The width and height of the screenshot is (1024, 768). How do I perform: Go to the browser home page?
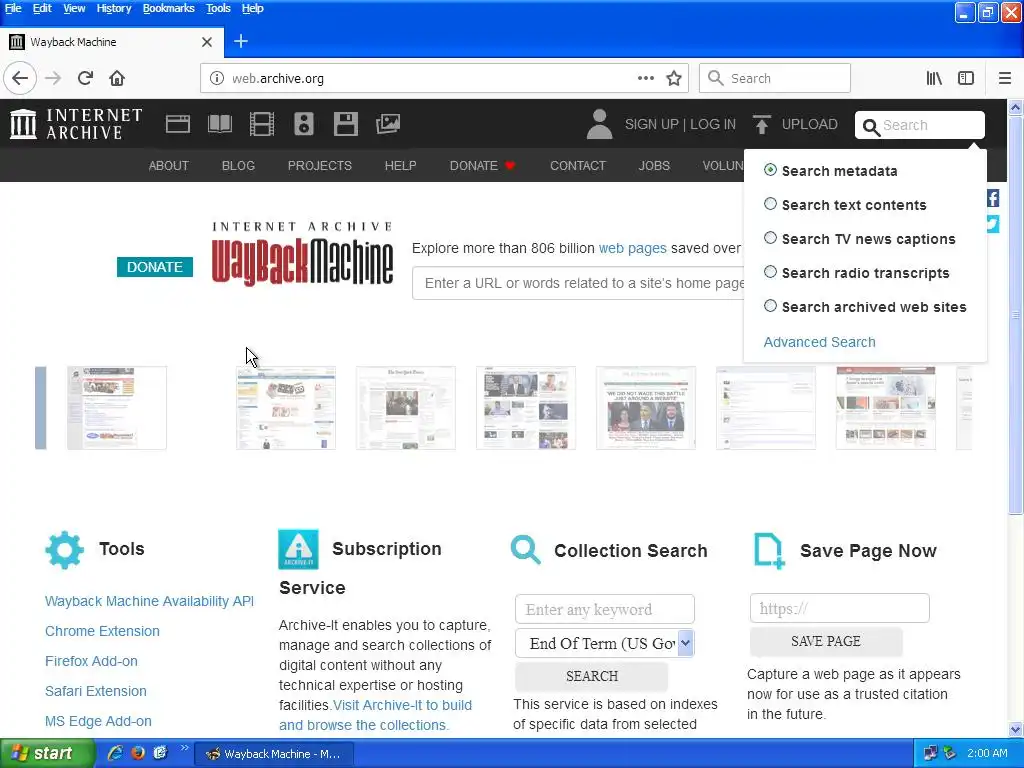(x=117, y=78)
